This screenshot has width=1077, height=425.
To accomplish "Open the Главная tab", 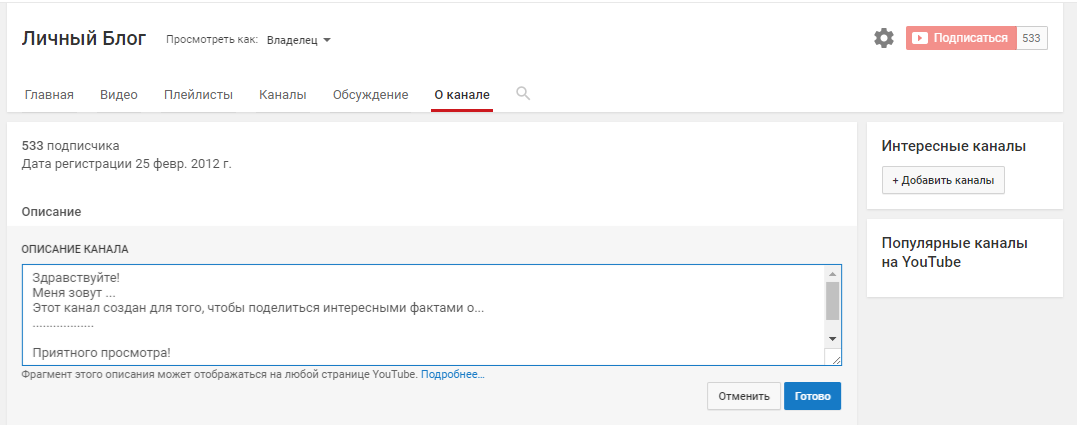I will pos(49,95).
